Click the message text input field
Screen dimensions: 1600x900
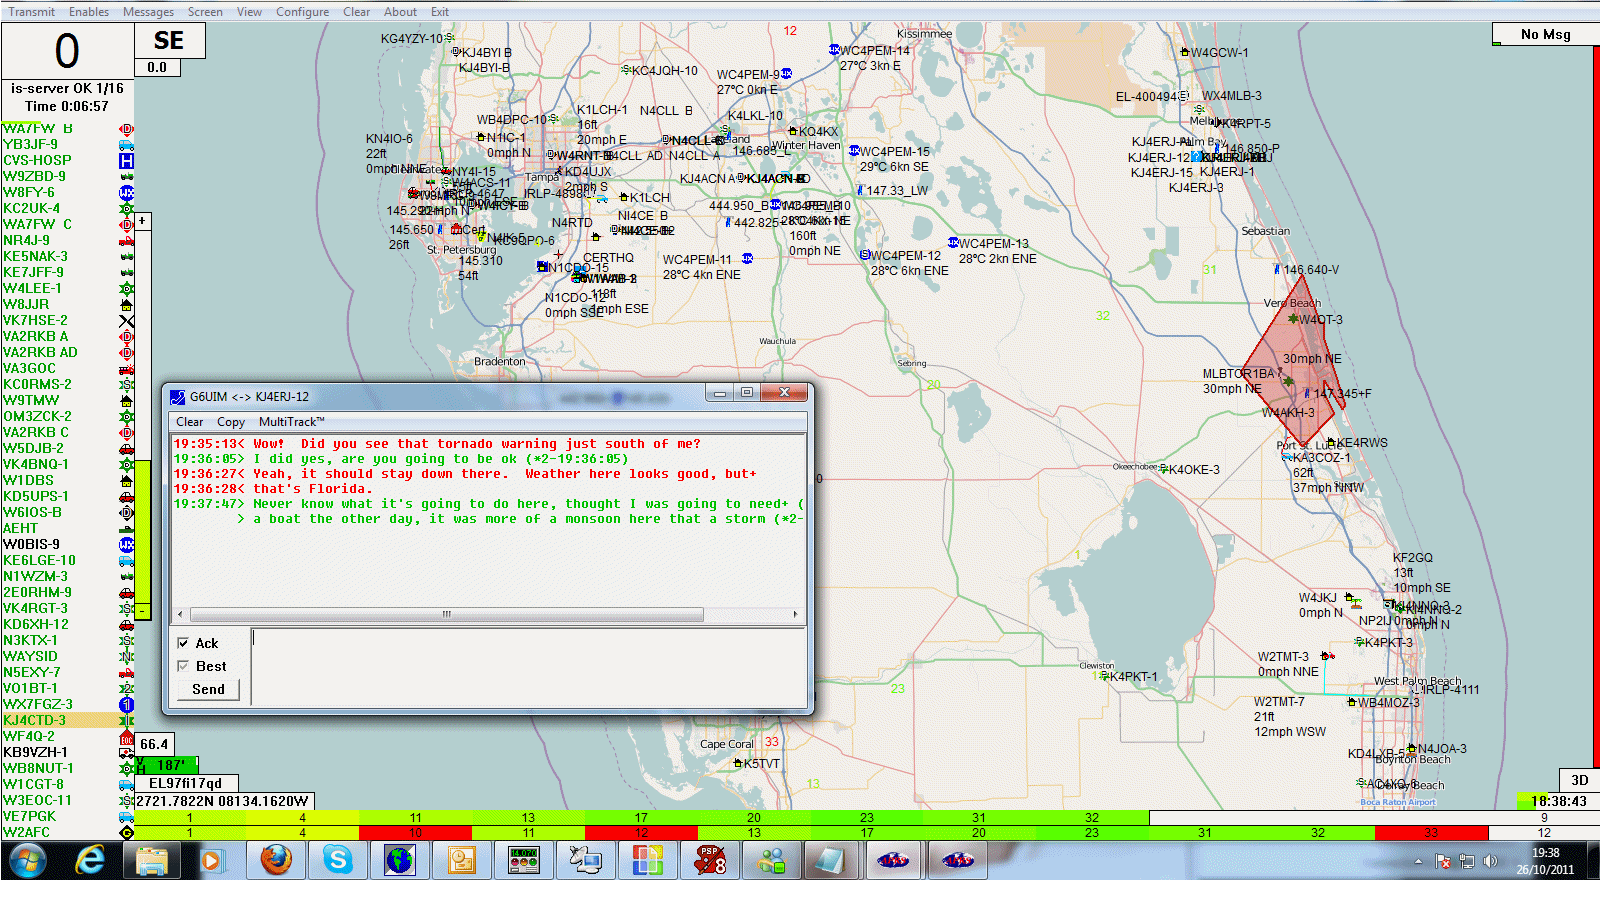pos(528,666)
